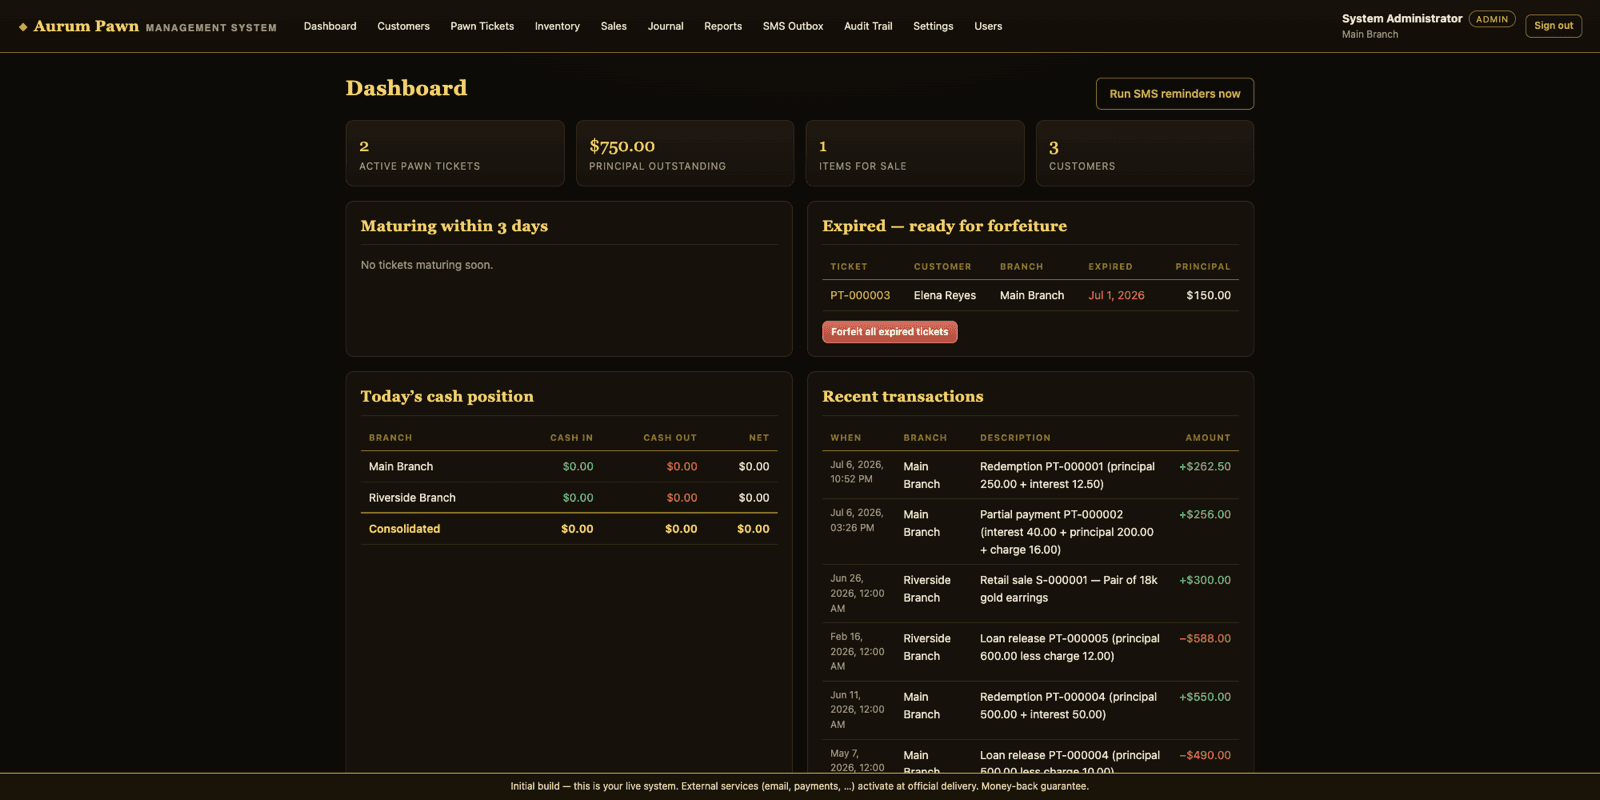This screenshot has height=800, width=1600.
Task: Open the Dashboard menu item
Action: [x=330, y=26]
